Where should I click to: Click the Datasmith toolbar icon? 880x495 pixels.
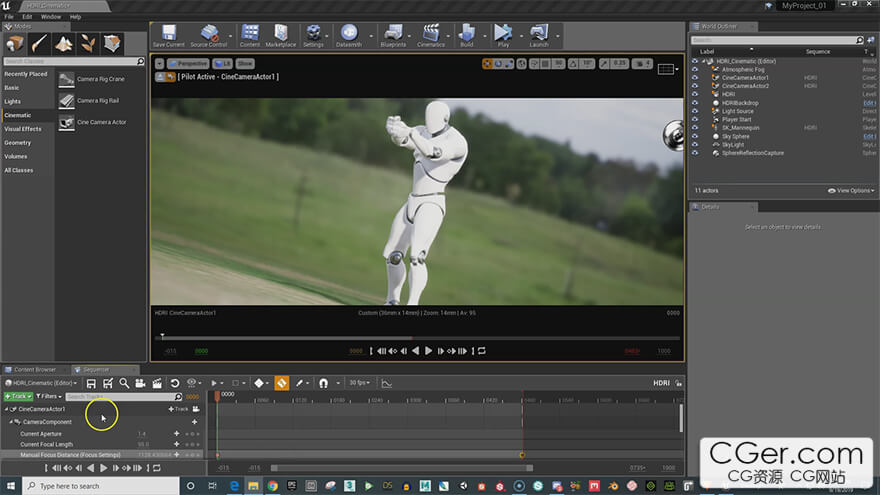(349, 35)
